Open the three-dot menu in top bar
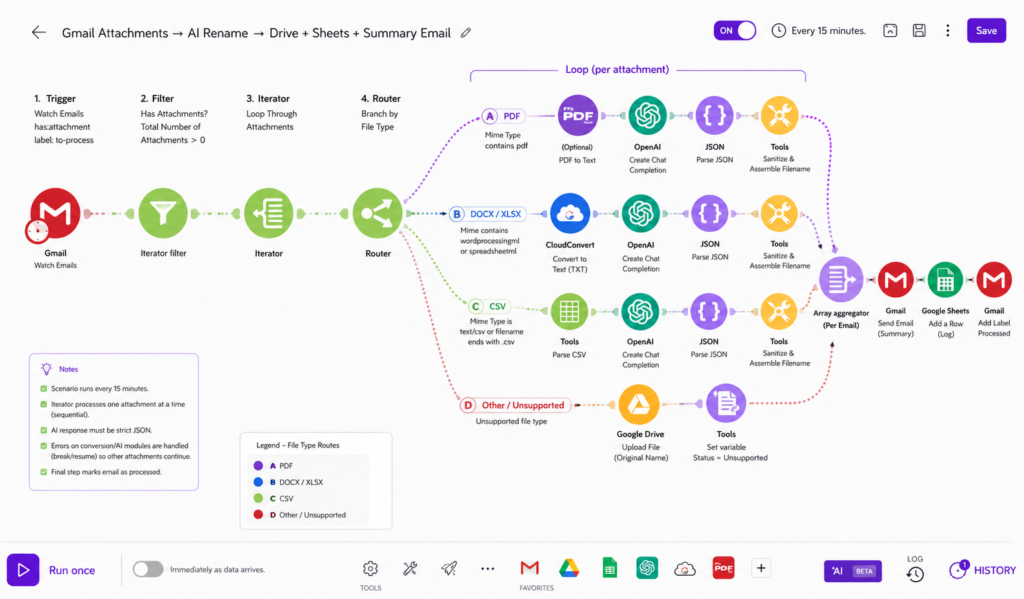Screen dimensions: 1024x599 tap(948, 31)
